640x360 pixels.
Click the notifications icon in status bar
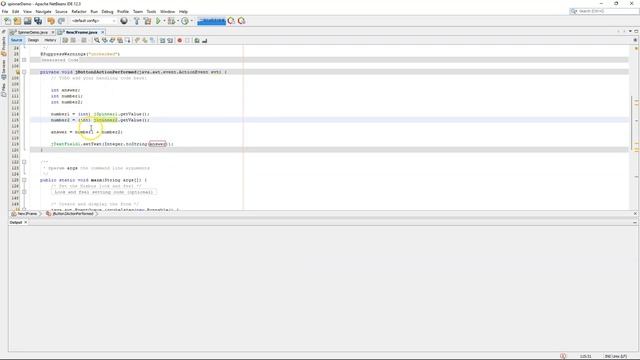tap(563, 356)
